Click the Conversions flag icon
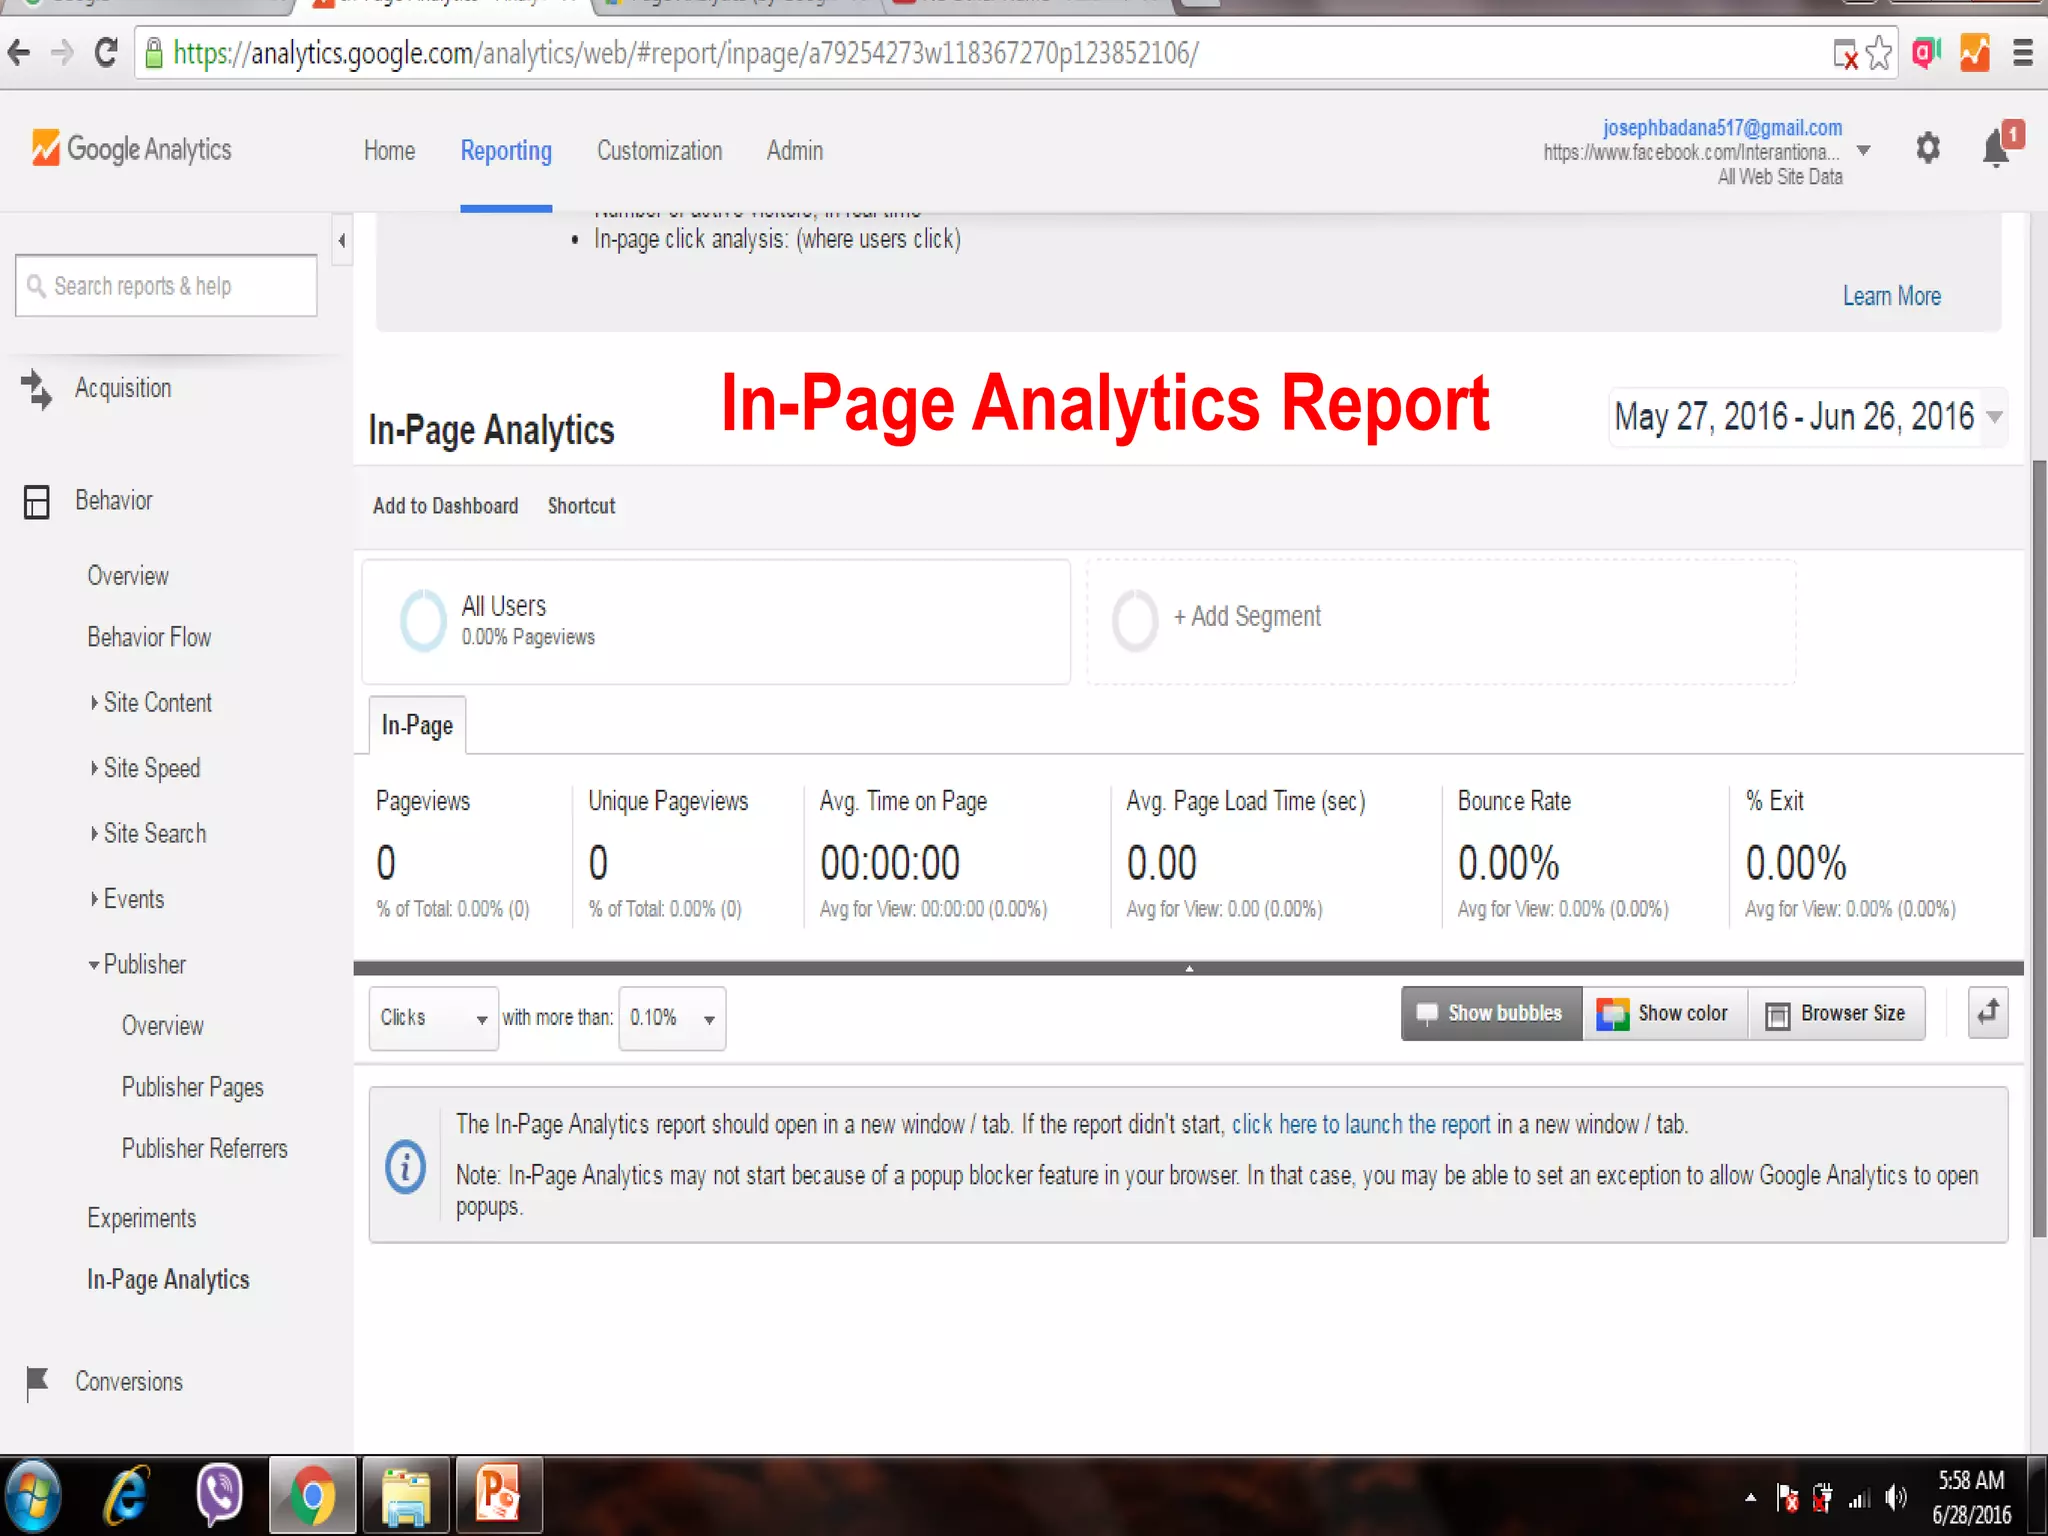2048x1536 pixels. coord(37,1383)
